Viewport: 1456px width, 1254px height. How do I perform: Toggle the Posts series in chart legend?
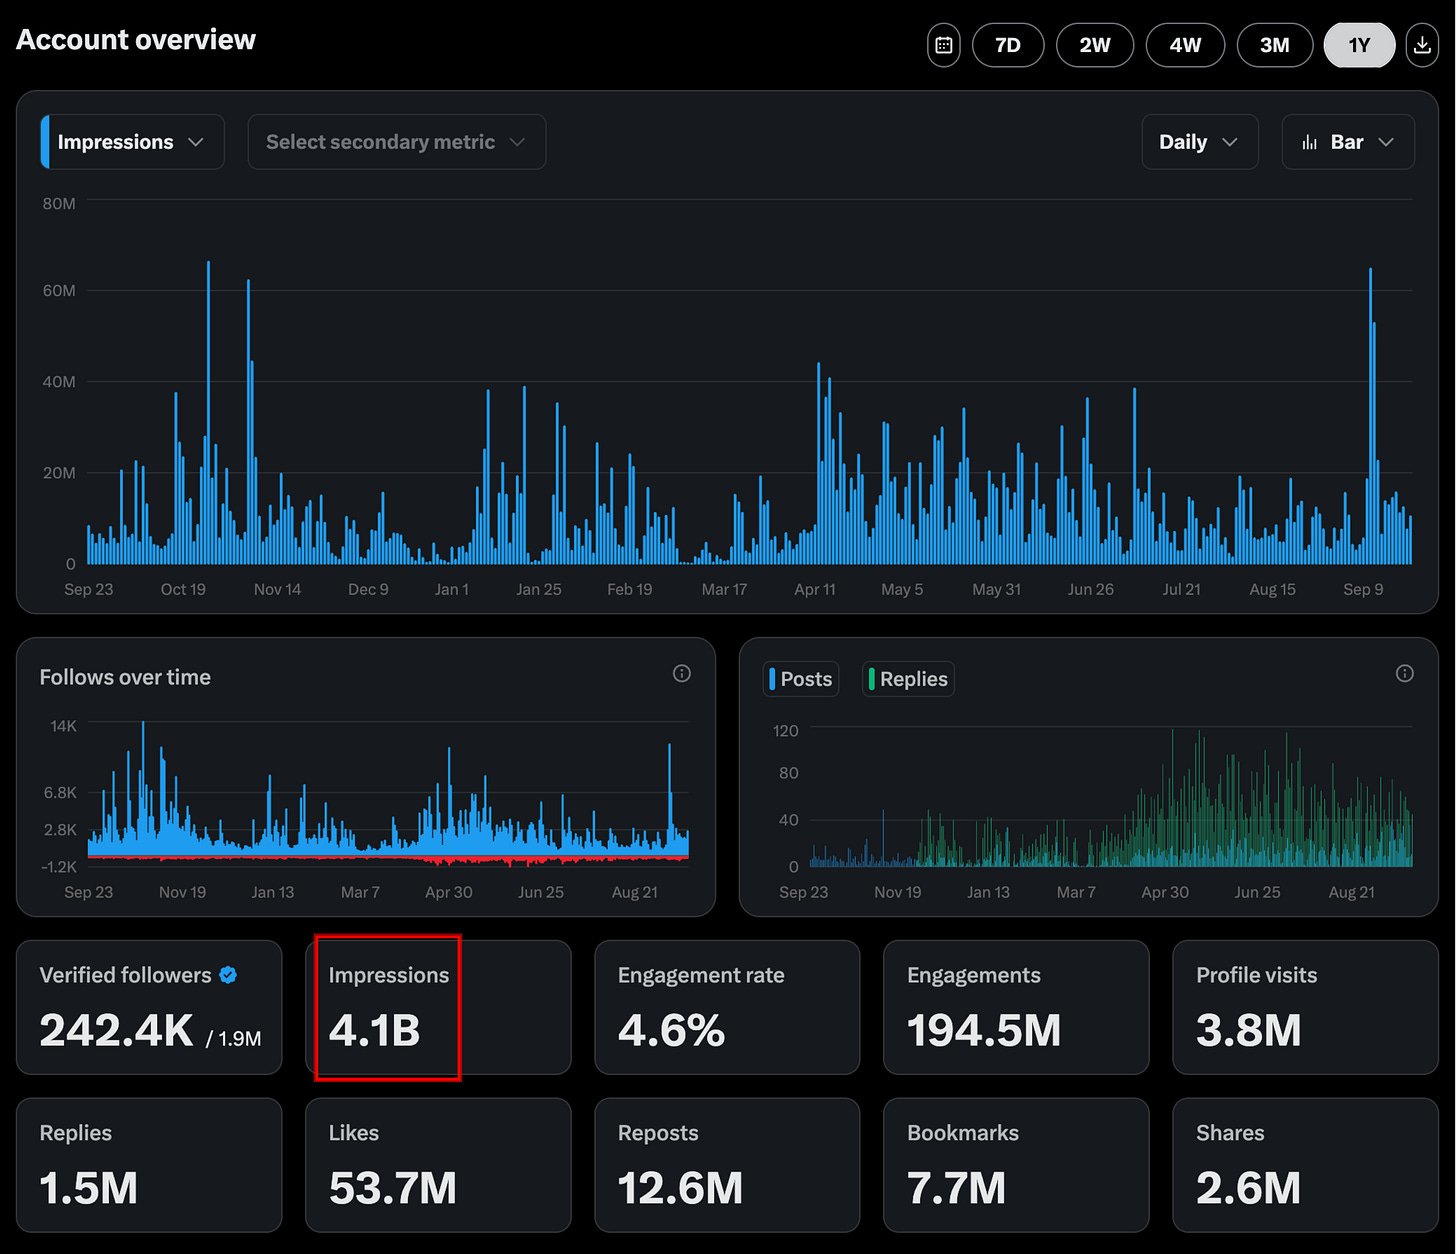point(800,679)
